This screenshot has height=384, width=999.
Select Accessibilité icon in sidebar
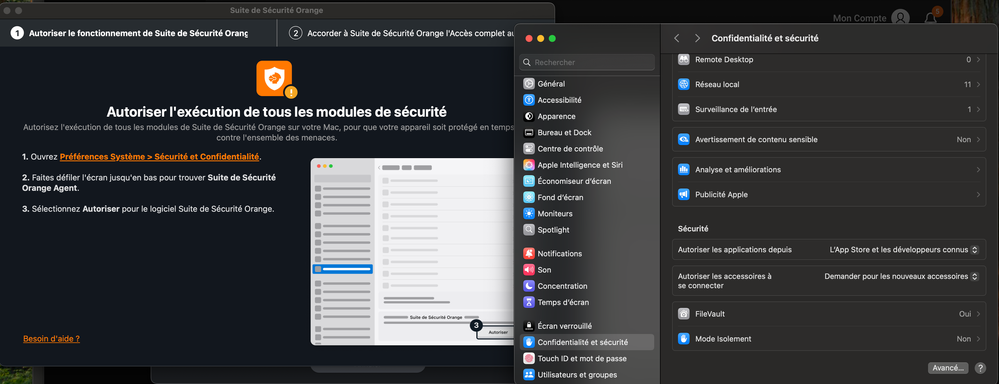click(x=528, y=100)
